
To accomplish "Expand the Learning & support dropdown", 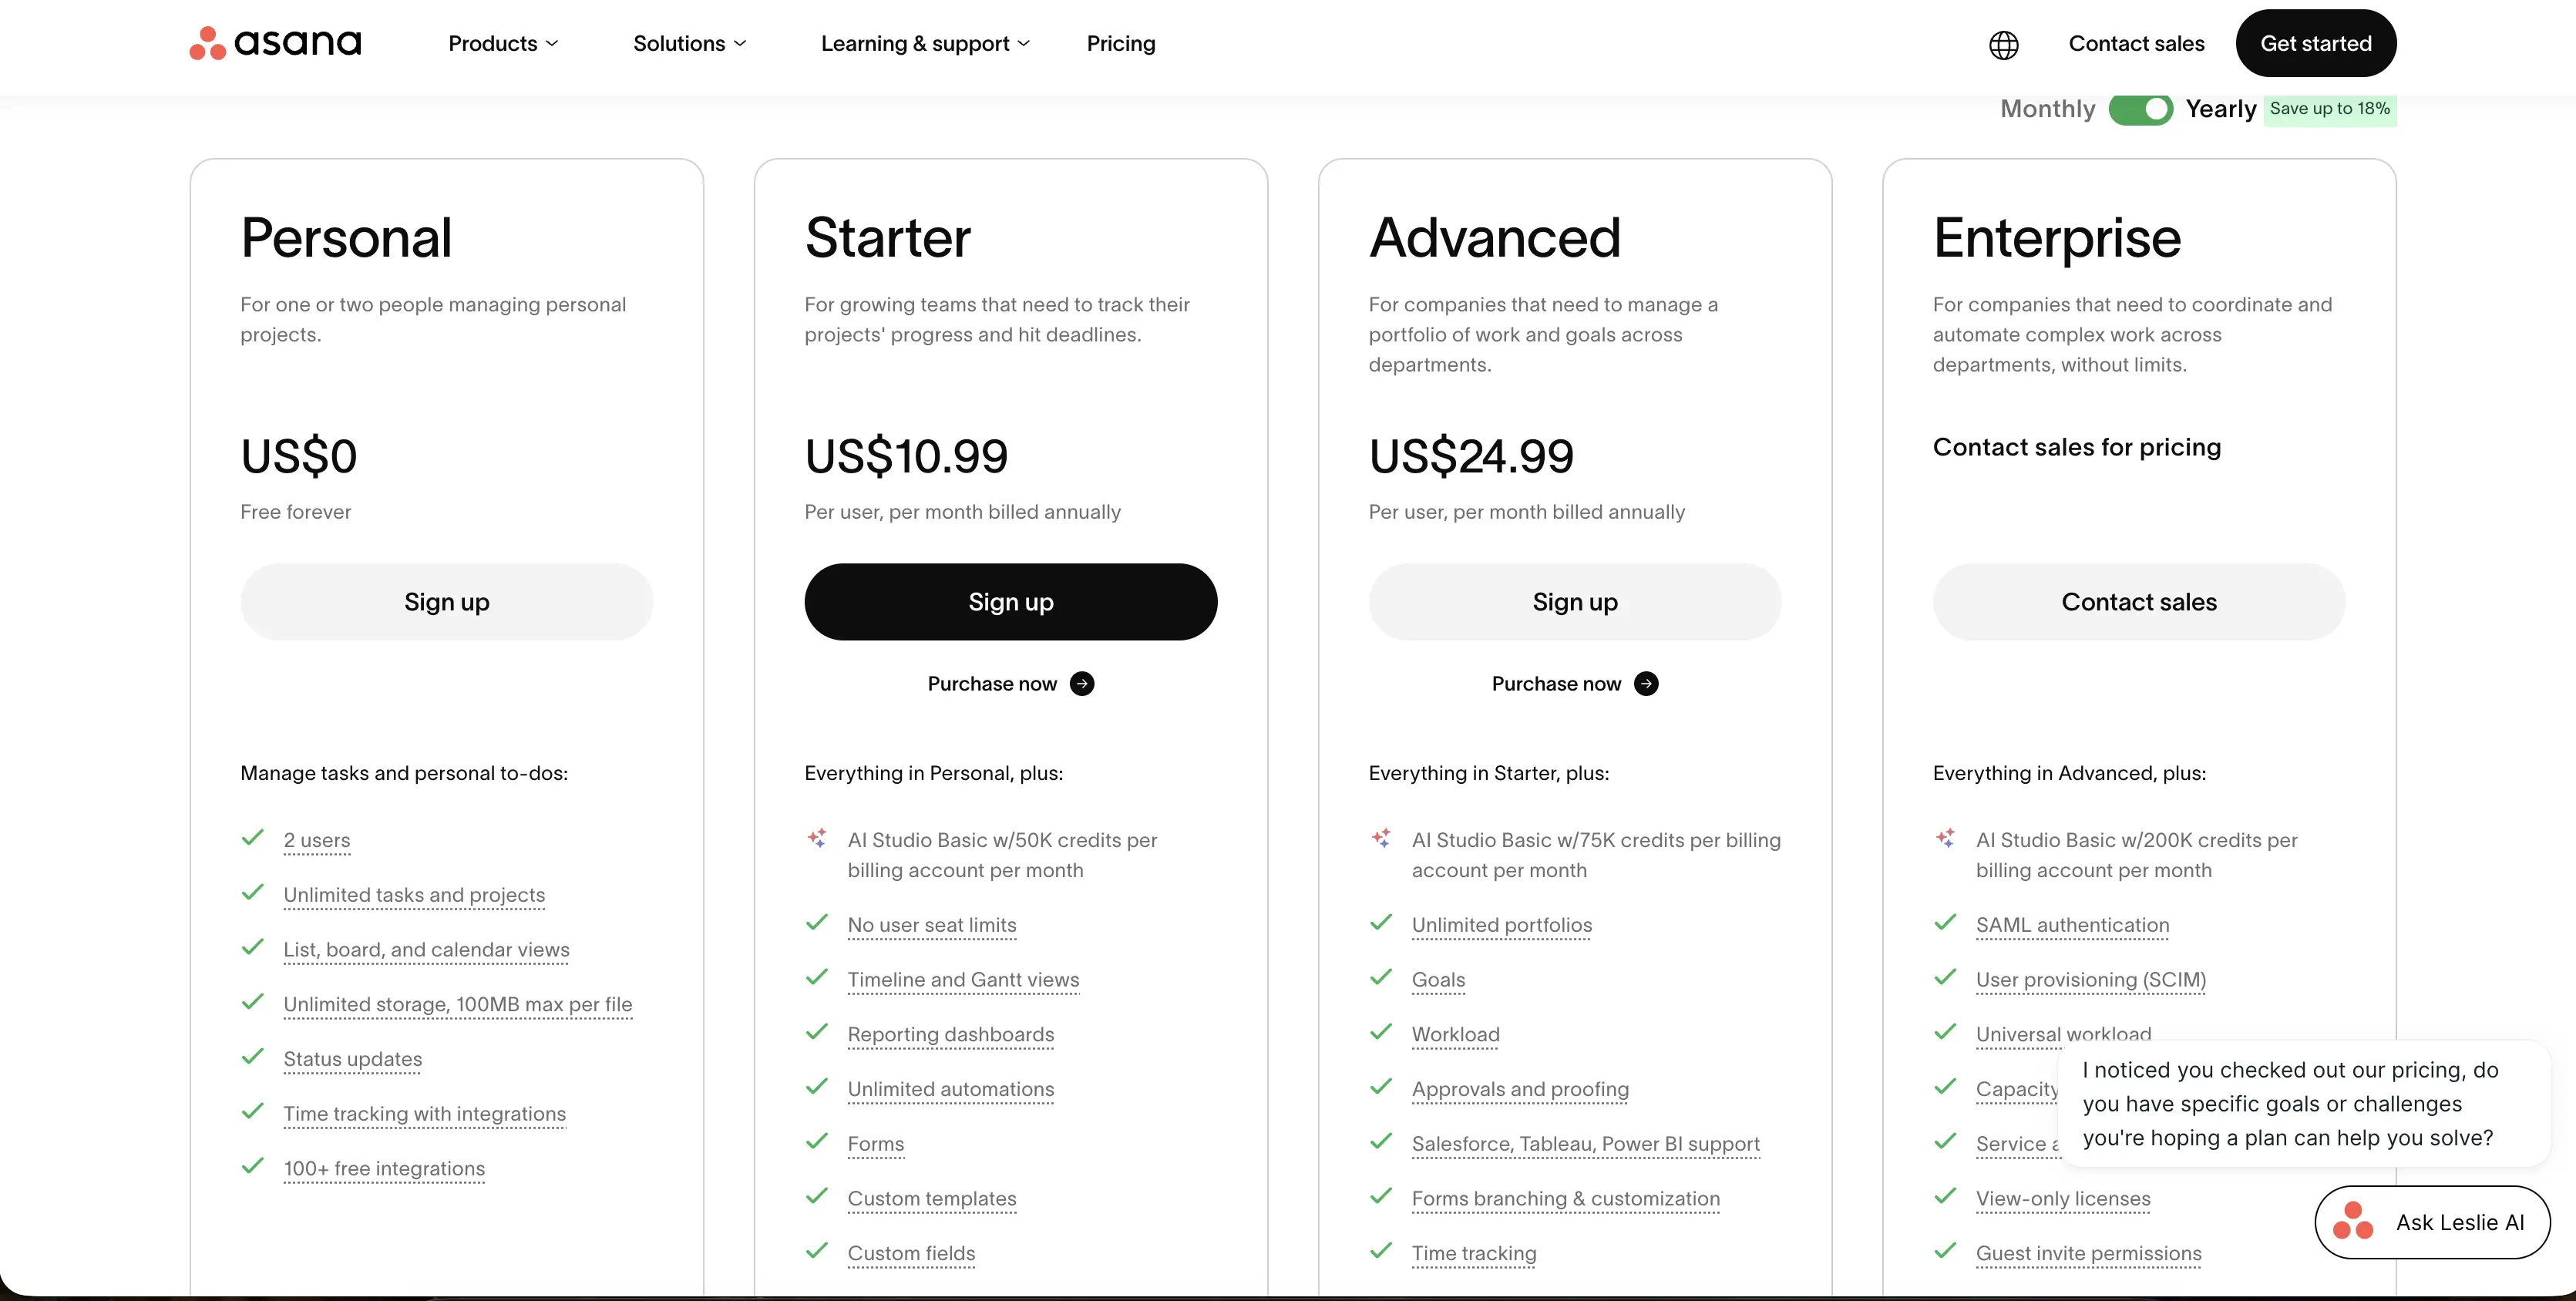I will pos(925,43).
